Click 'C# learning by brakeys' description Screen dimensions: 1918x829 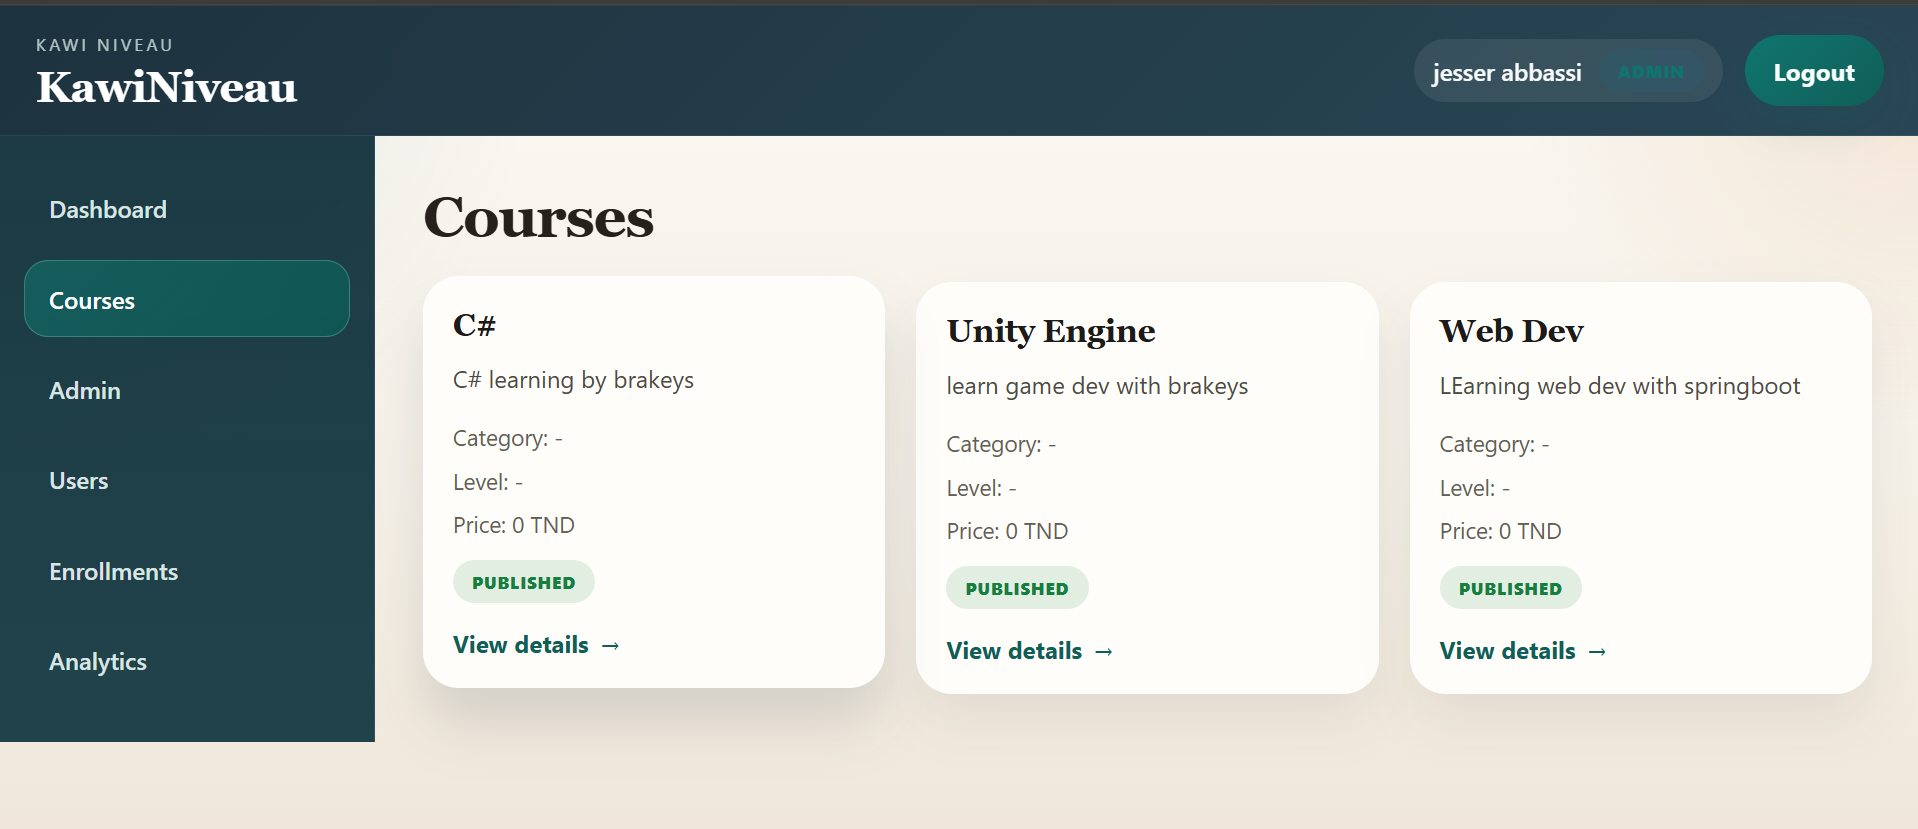[573, 381]
